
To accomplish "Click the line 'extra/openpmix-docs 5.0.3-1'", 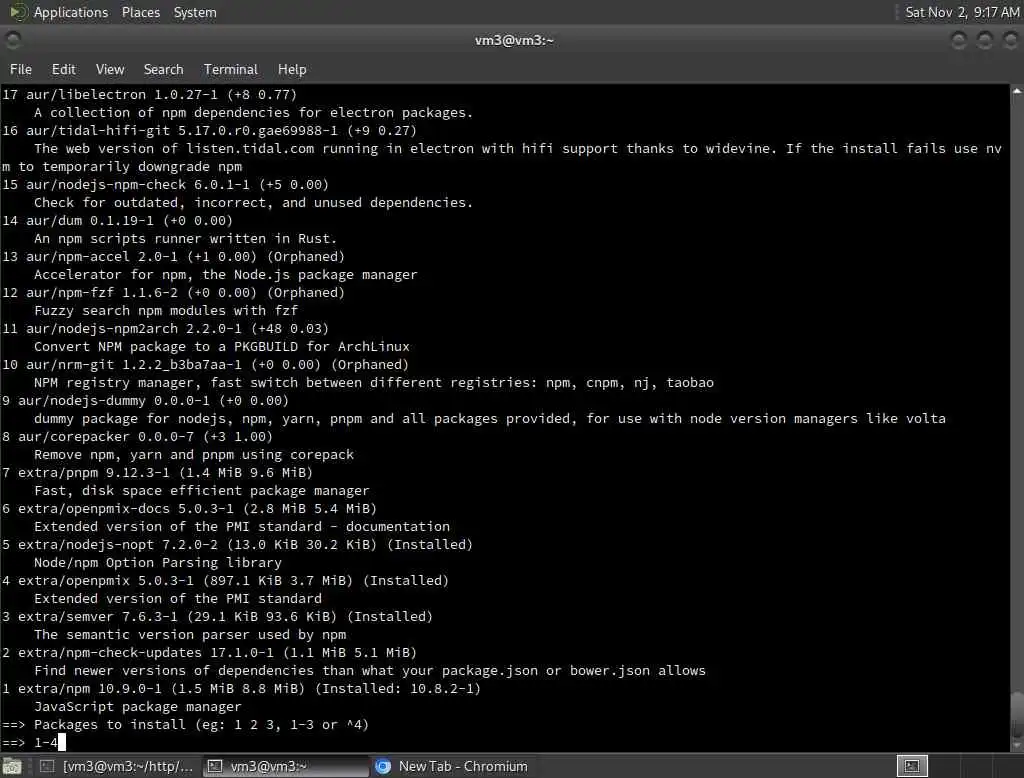I will 189,508.
